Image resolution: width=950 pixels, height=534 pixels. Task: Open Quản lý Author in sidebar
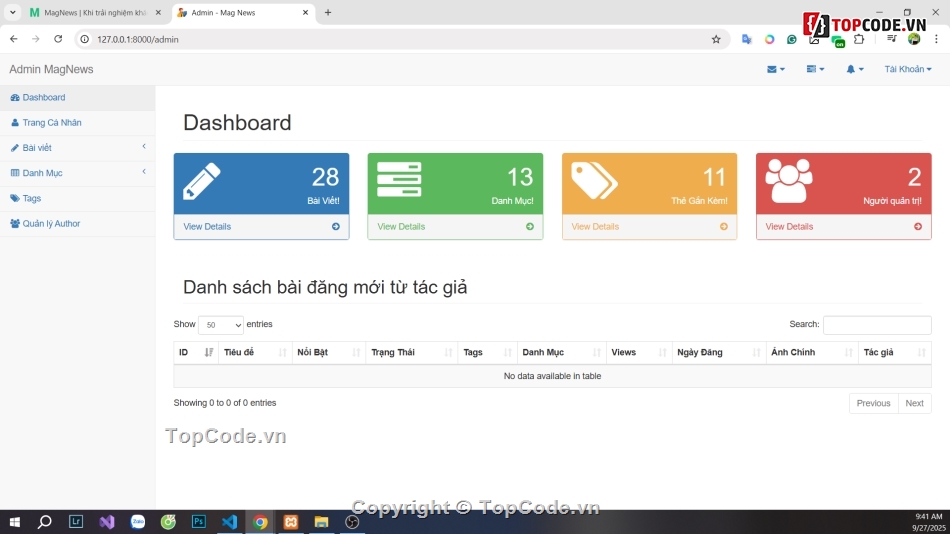pos(78,224)
